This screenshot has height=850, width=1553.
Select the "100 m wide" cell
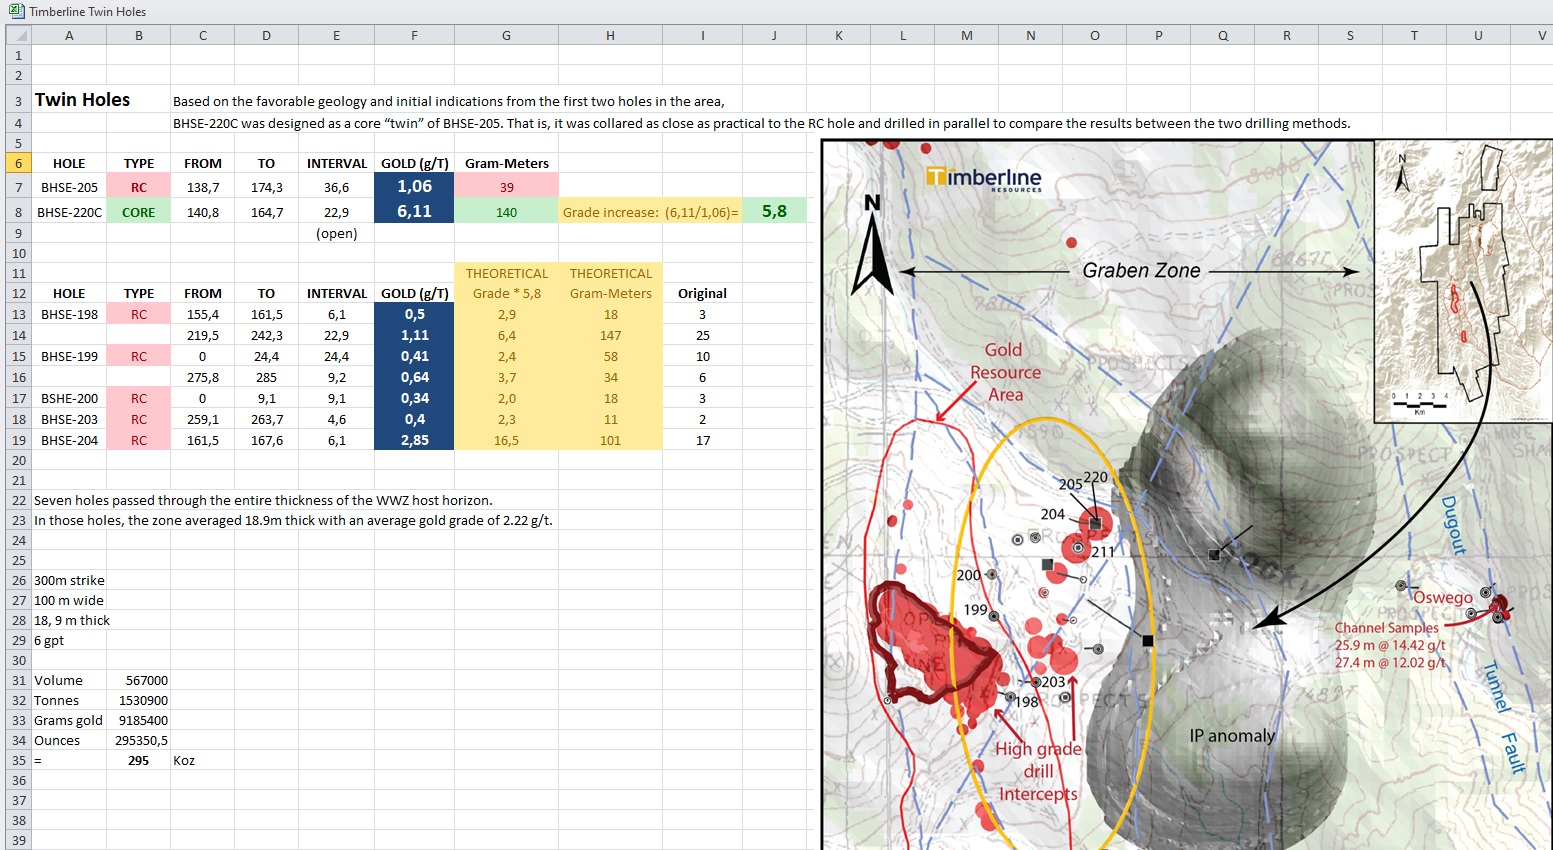69,600
